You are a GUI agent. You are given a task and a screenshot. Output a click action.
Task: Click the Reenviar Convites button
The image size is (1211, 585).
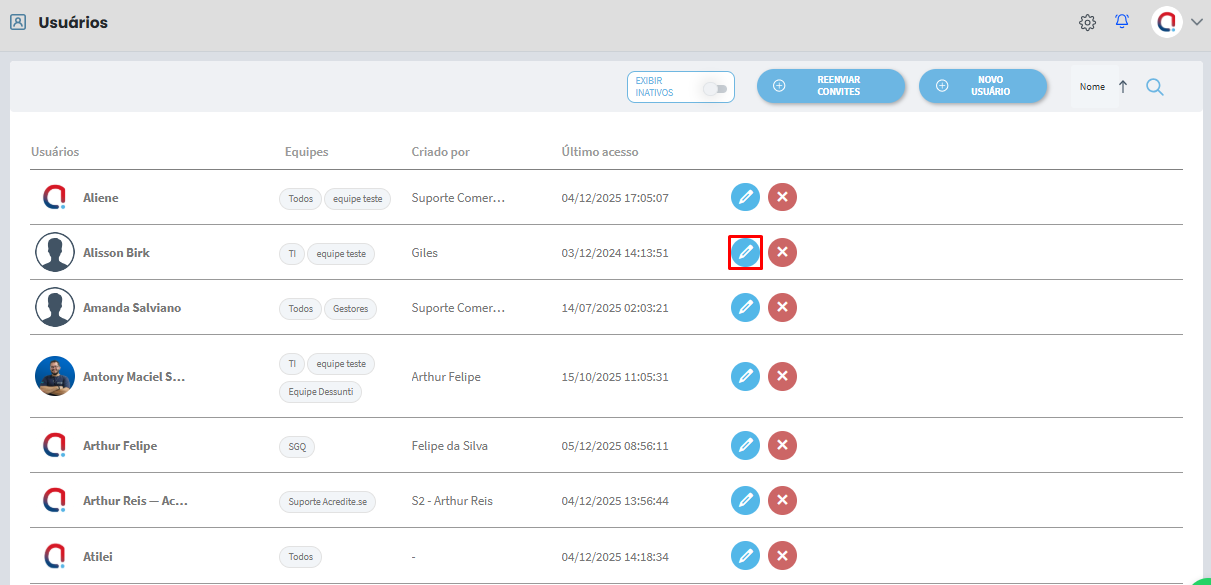pos(830,86)
